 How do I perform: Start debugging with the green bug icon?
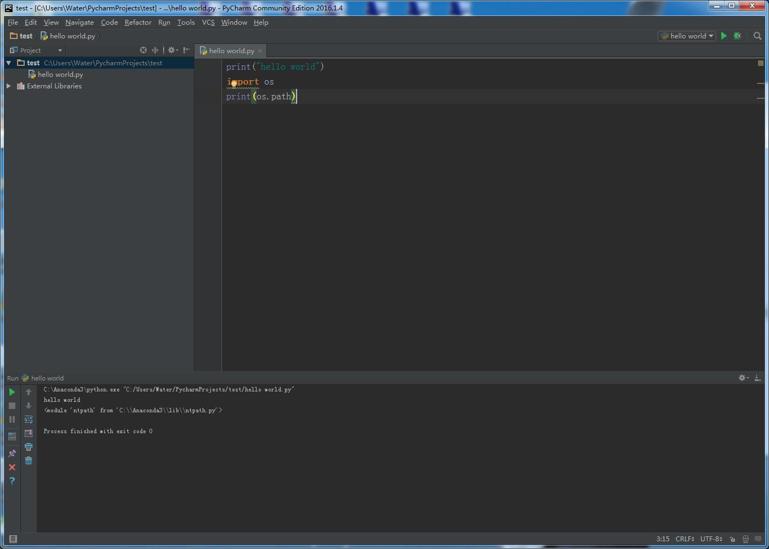tap(737, 36)
